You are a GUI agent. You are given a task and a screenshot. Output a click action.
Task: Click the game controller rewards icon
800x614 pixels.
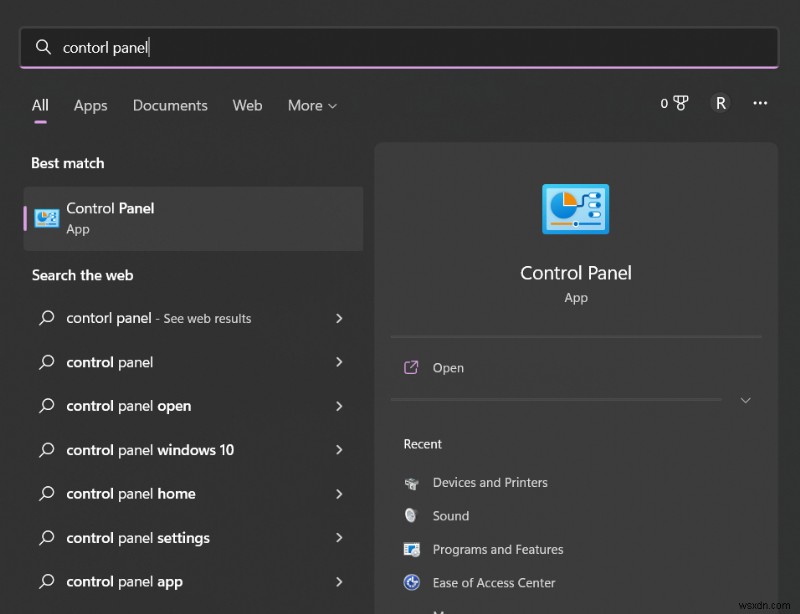(x=679, y=103)
